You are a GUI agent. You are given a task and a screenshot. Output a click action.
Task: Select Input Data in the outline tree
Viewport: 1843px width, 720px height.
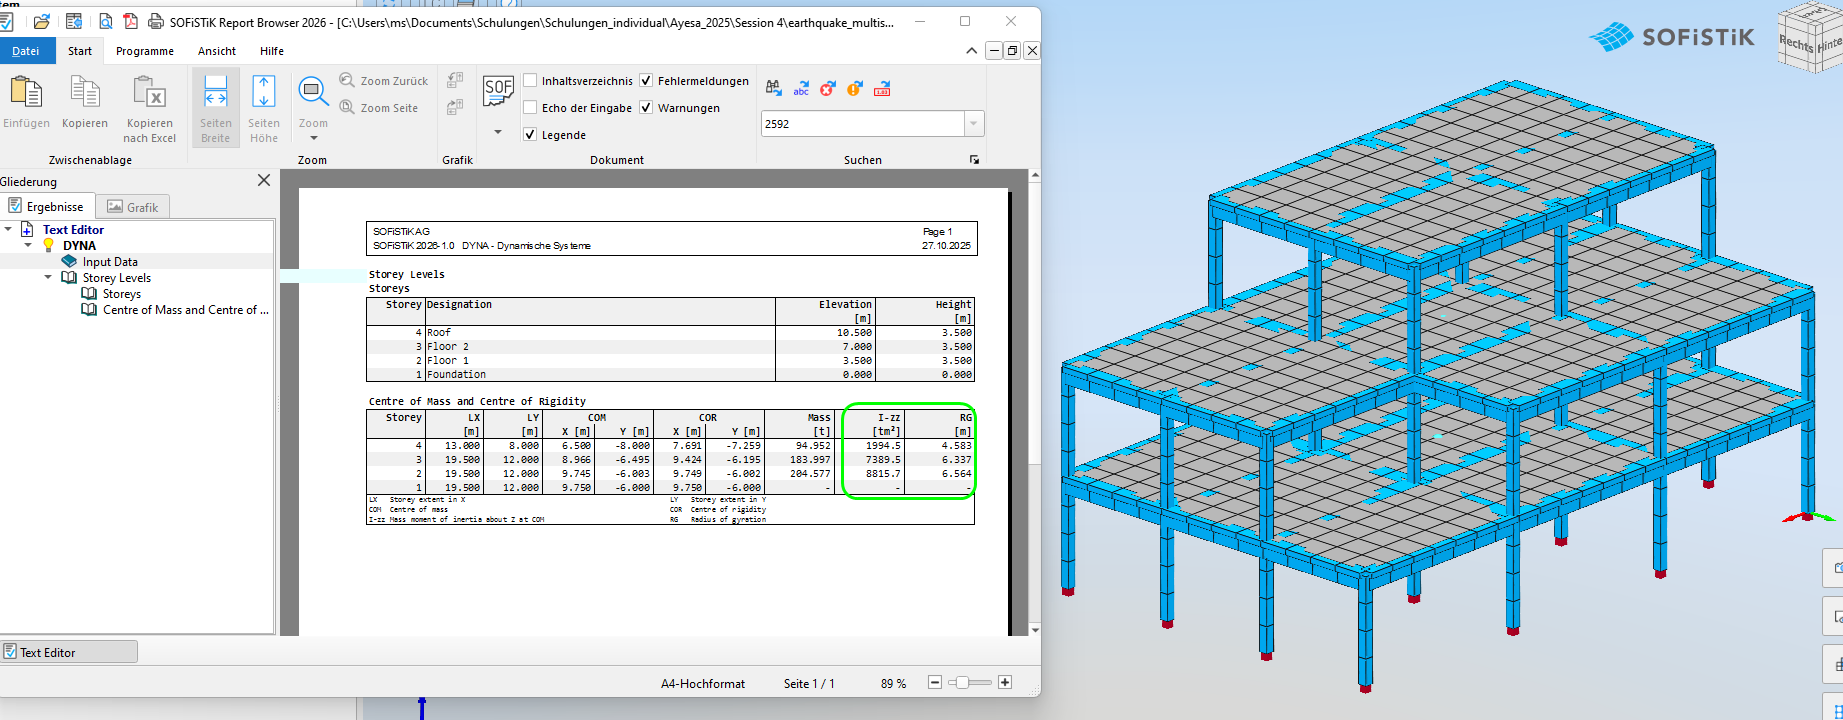pyautogui.click(x=110, y=262)
